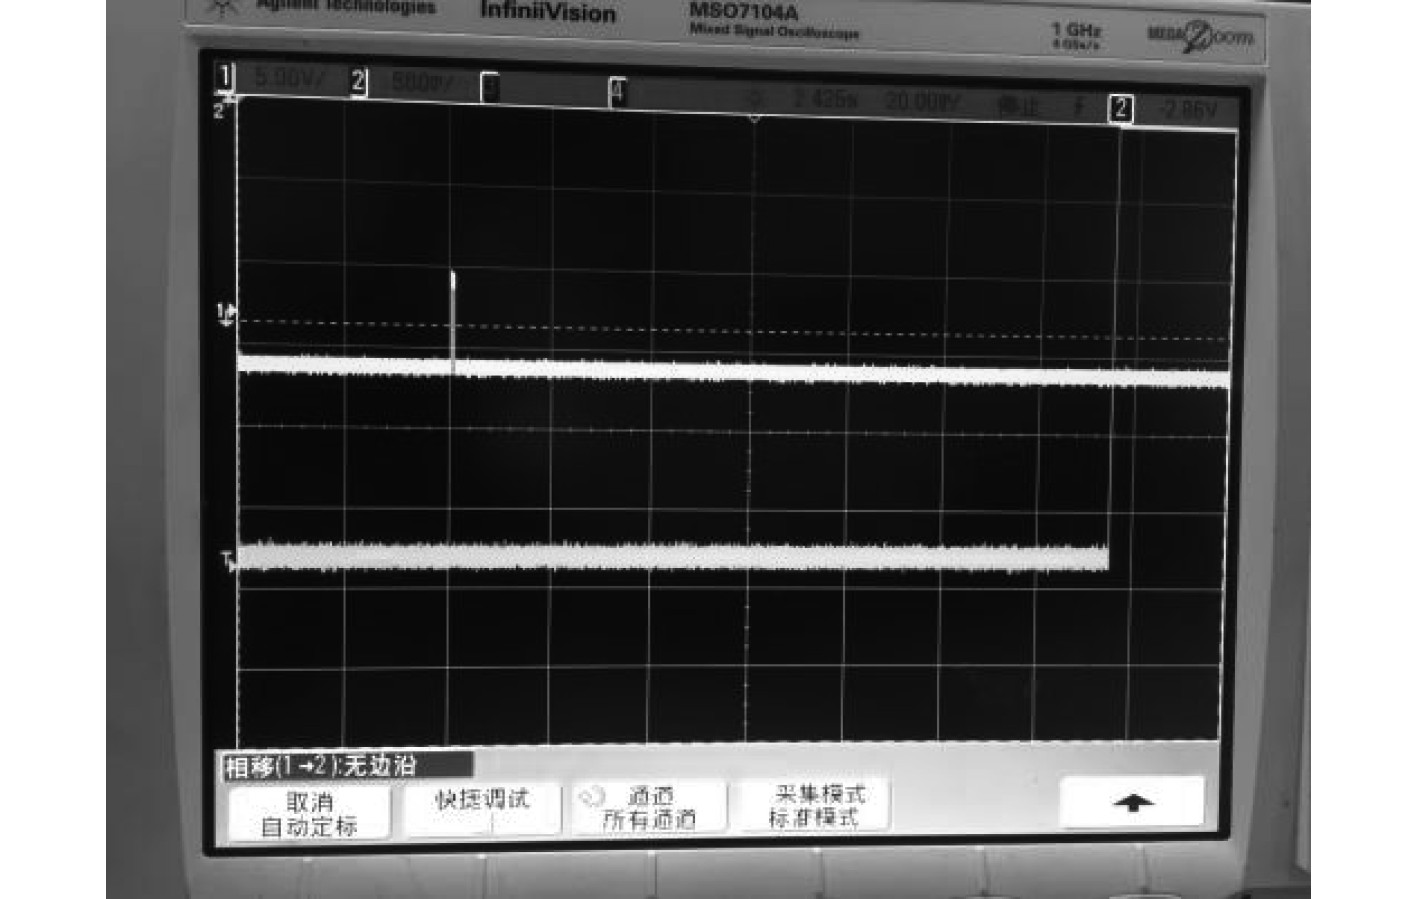Select the channel 3 indicator in top bar
The image size is (1417, 899).
pyautogui.click(x=490, y=88)
